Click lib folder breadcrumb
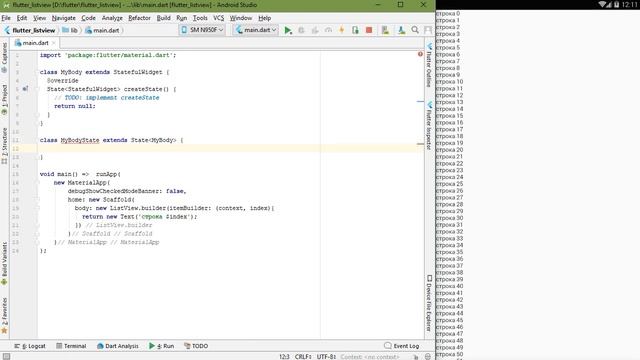The height and width of the screenshot is (360, 640). [70, 30]
